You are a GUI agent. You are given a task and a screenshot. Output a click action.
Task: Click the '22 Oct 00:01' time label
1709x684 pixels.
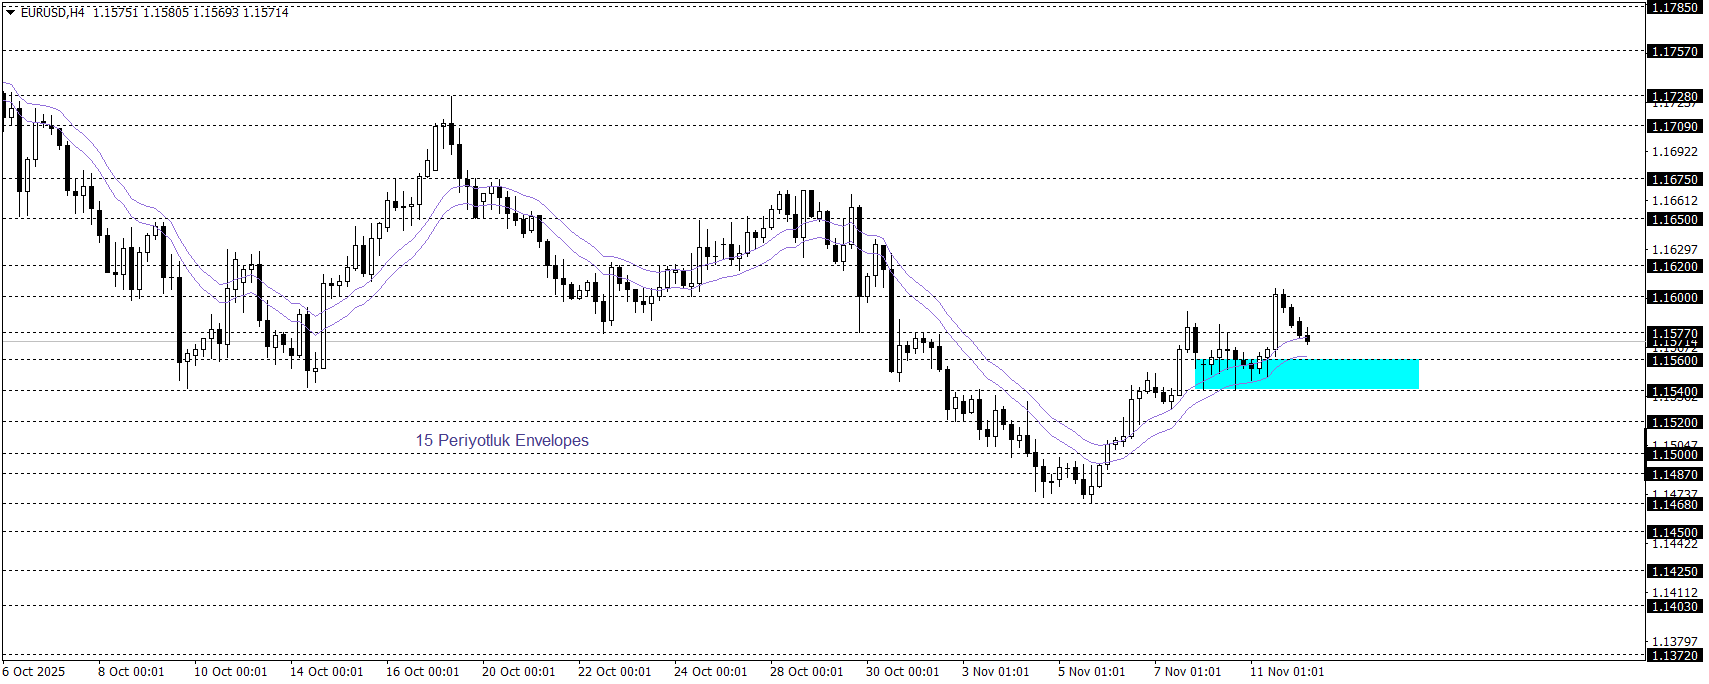[615, 672]
